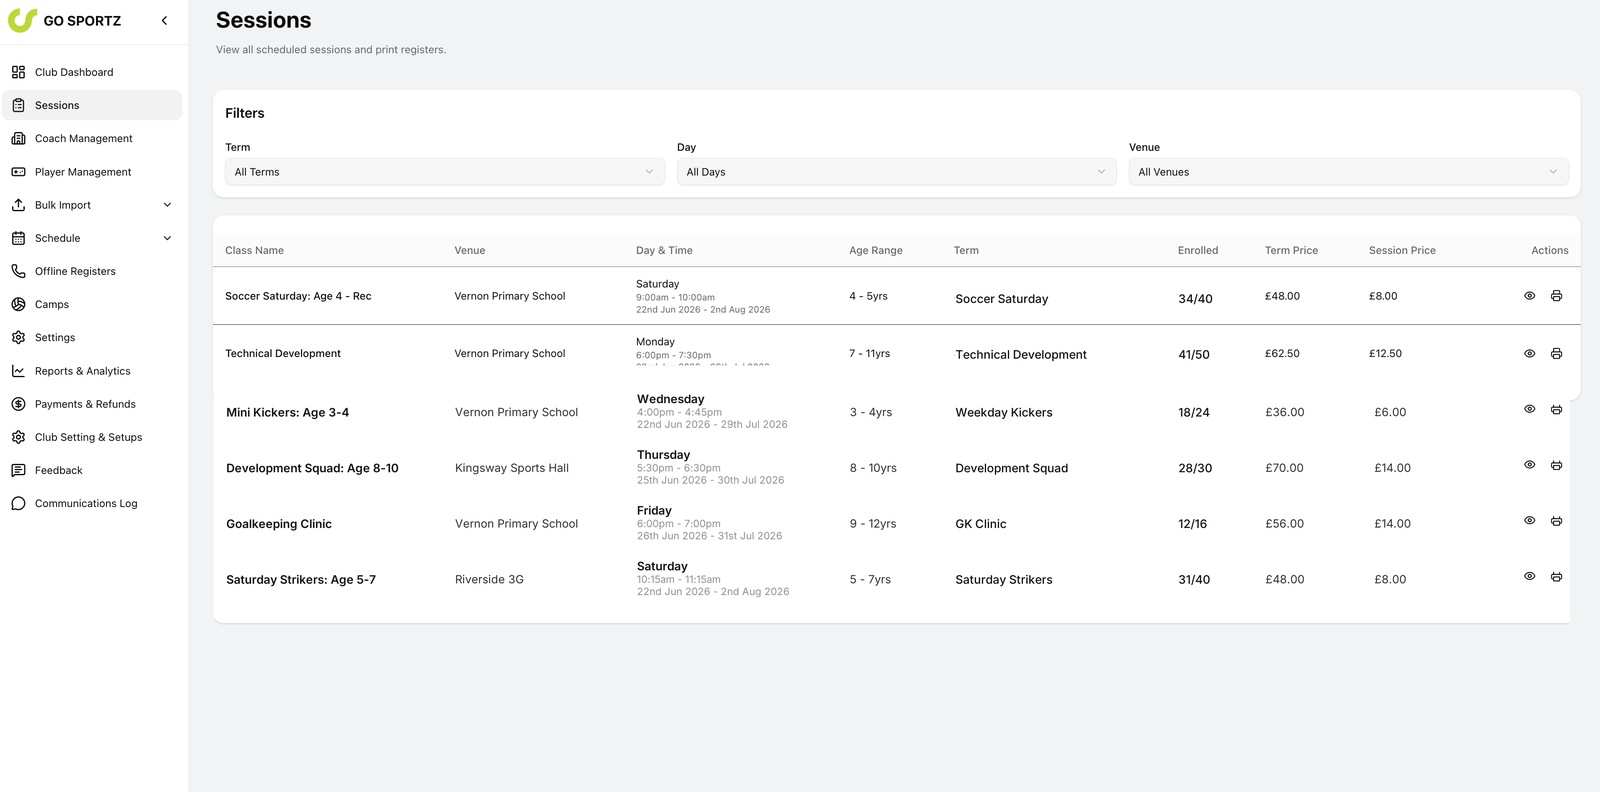Click 'Goalkeeping Clinic' class name

pyautogui.click(x=279, y=524)
